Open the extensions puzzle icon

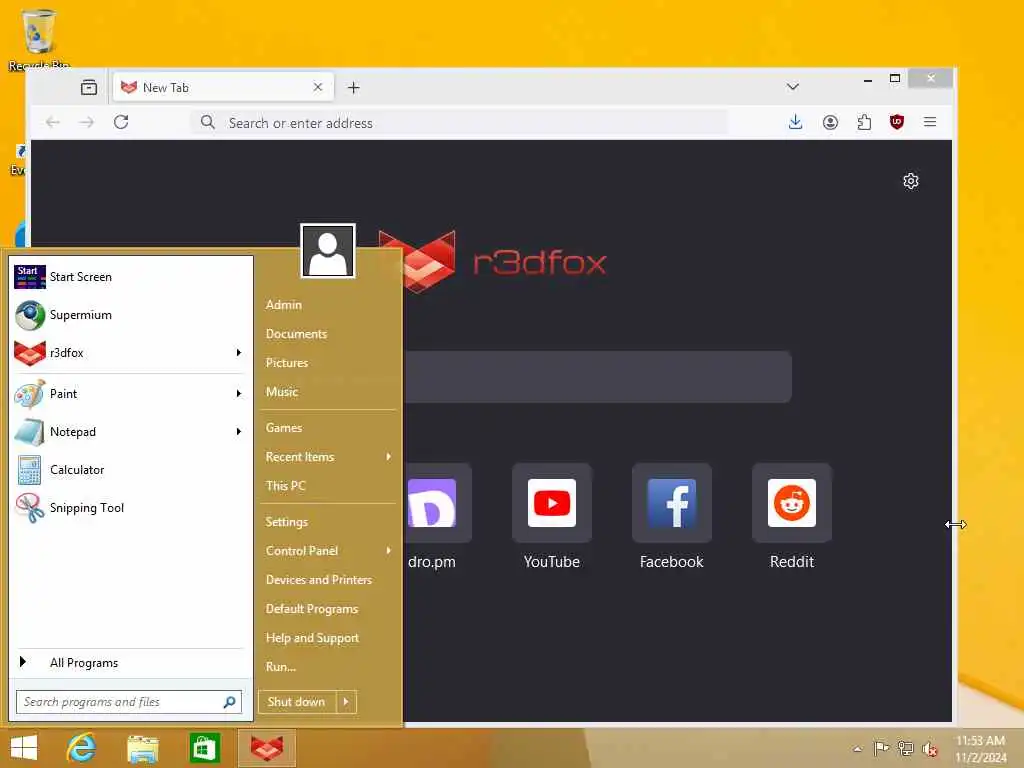coord(864,122)
